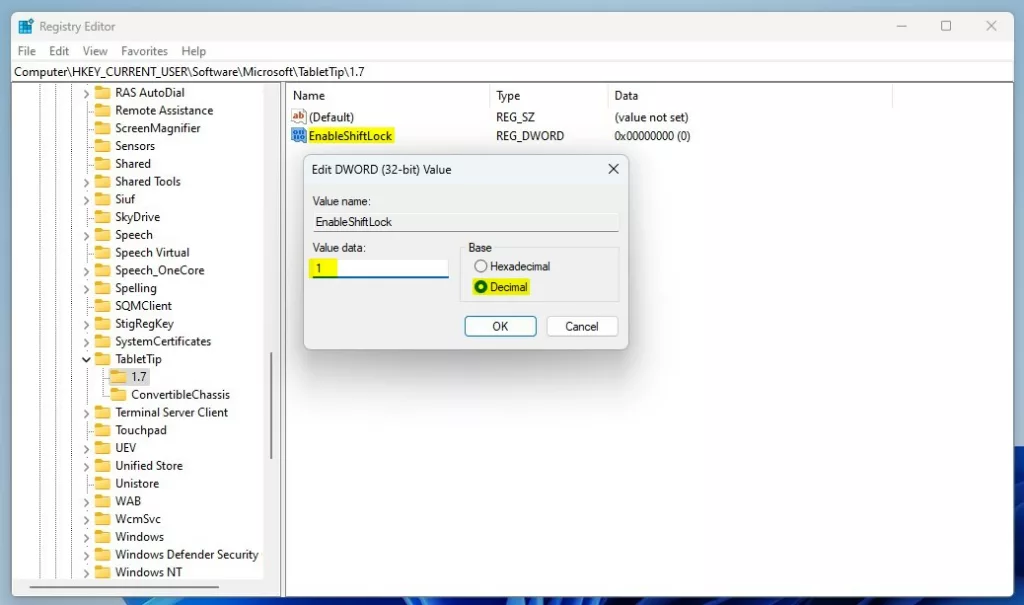
Task: Open the Help menu
Action: pyautogui.click(x=193, y=51)
